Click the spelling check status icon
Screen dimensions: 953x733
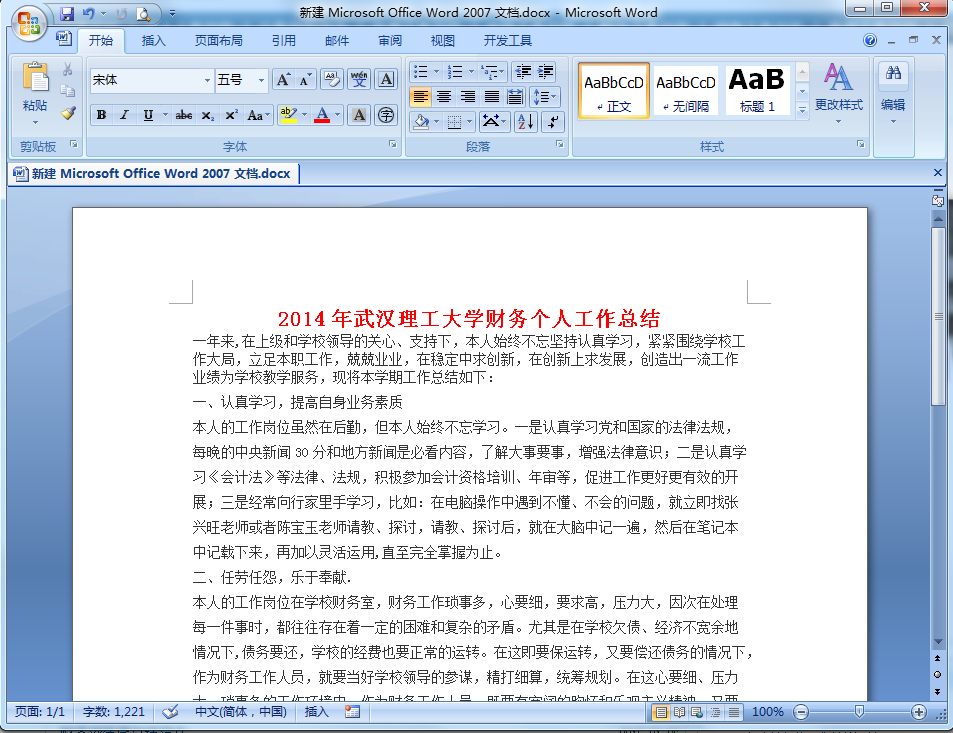tap(170, 712)
